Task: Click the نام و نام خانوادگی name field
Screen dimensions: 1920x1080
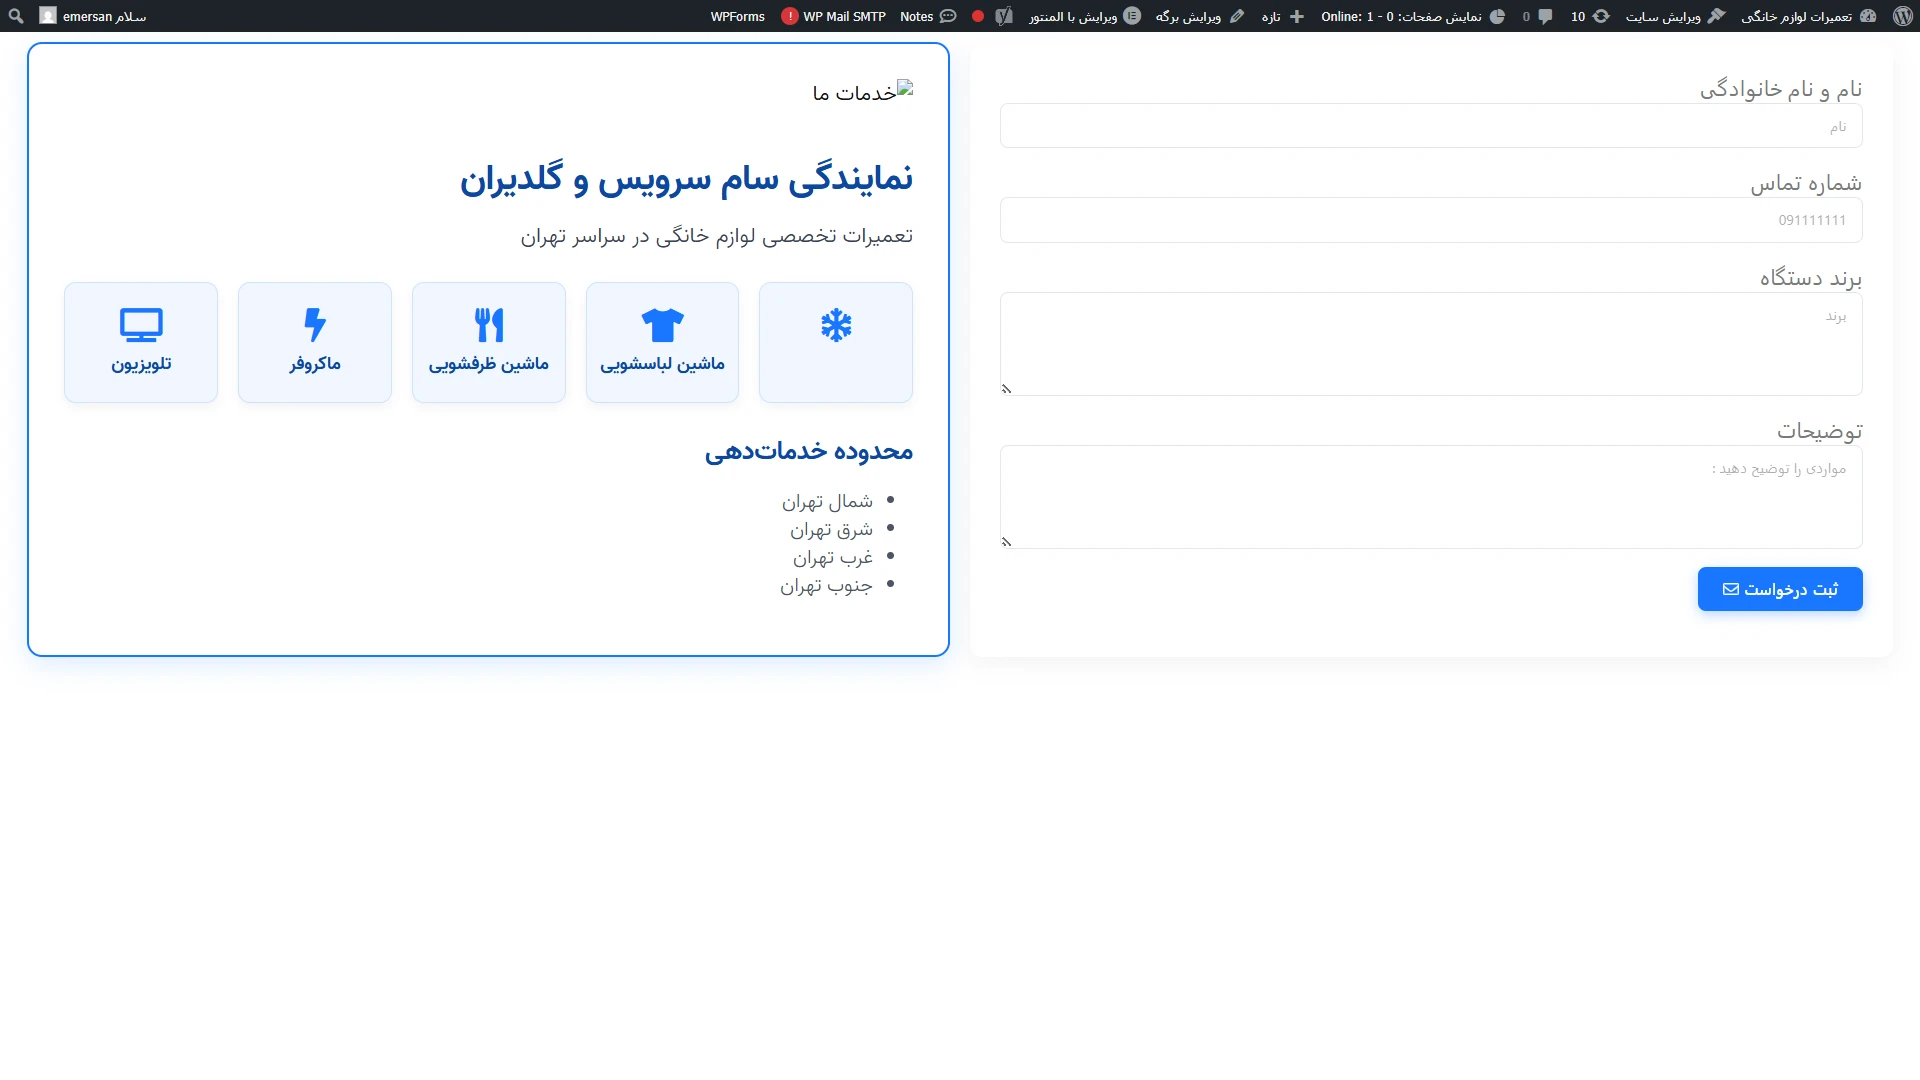Action: (1430, 126)
